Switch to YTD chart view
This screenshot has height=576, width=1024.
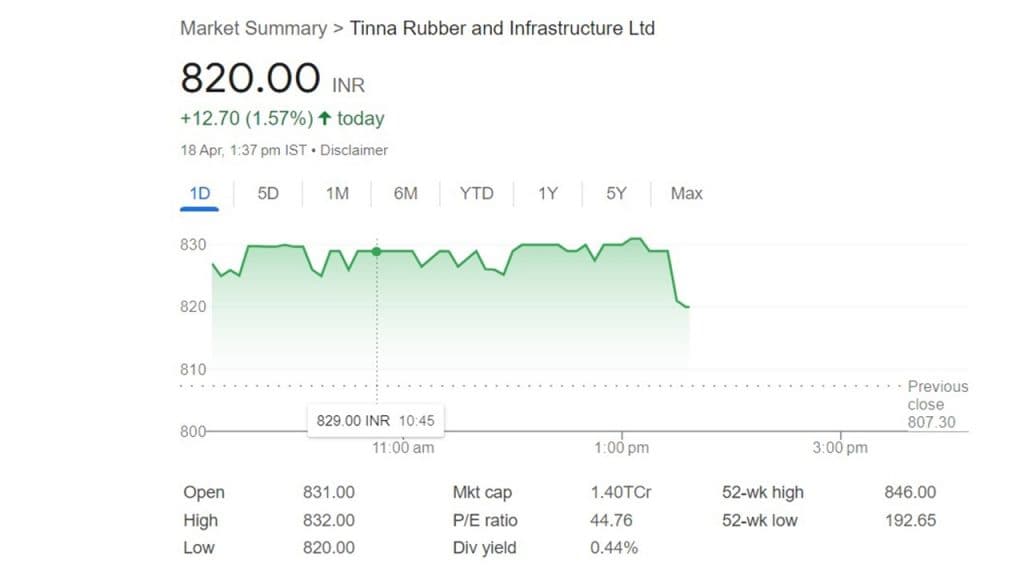point(476,193)
